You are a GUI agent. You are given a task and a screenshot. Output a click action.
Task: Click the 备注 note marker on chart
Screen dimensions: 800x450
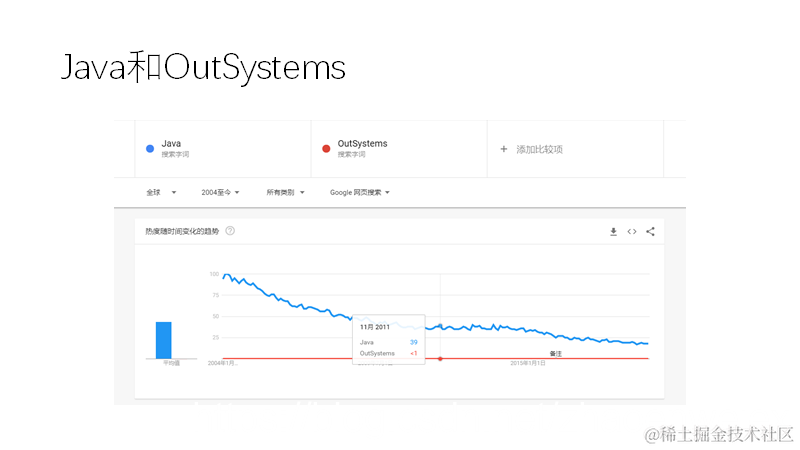[556, 354]
